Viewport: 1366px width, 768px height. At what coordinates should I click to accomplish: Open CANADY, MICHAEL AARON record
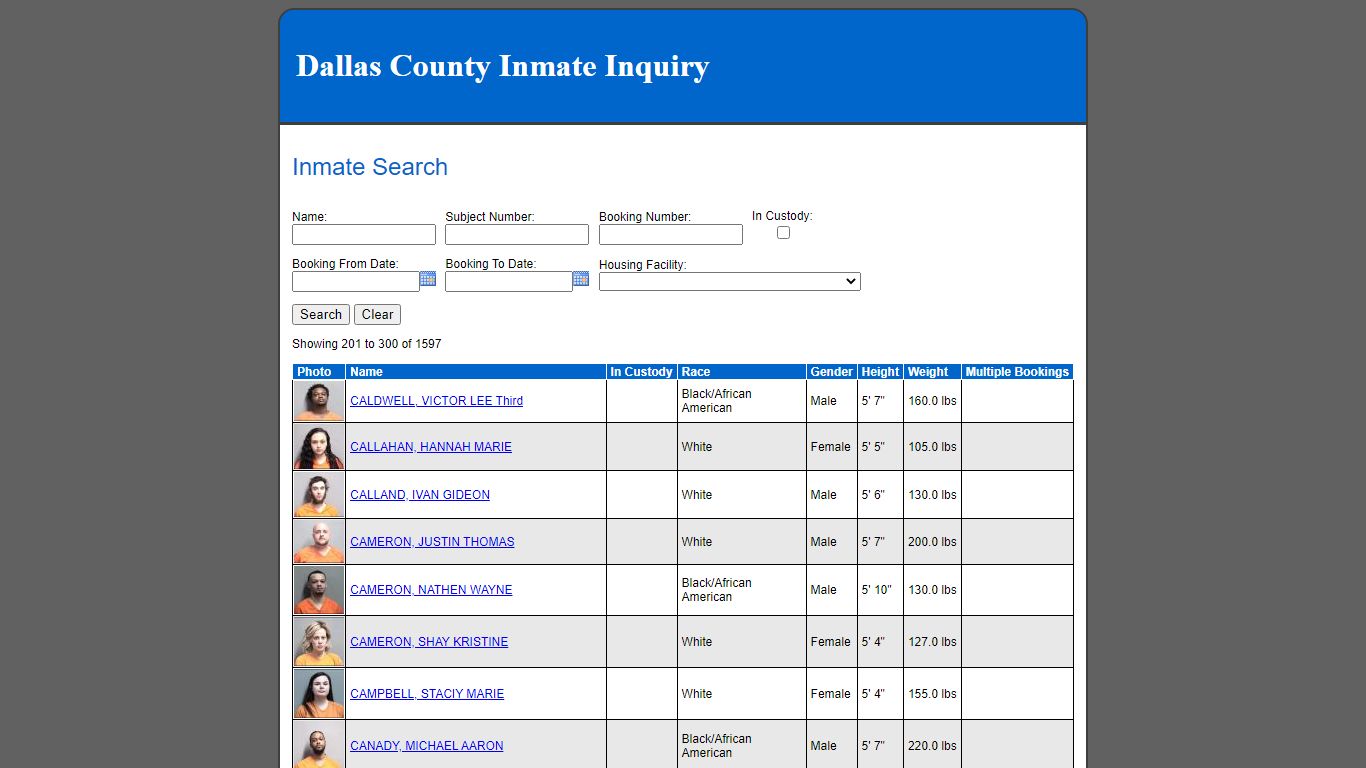(427, 746)
